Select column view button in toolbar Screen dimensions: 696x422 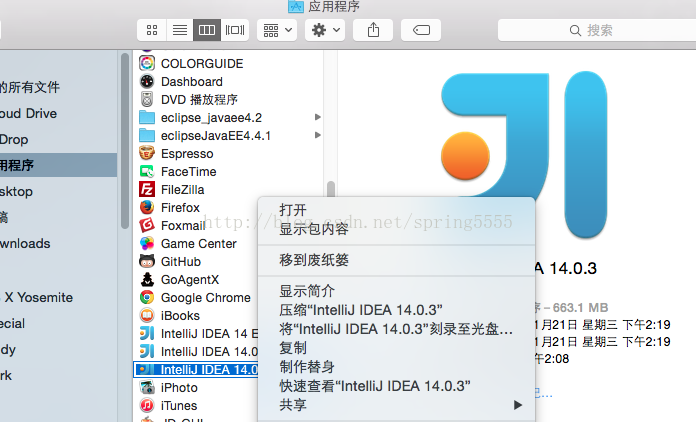207,30
